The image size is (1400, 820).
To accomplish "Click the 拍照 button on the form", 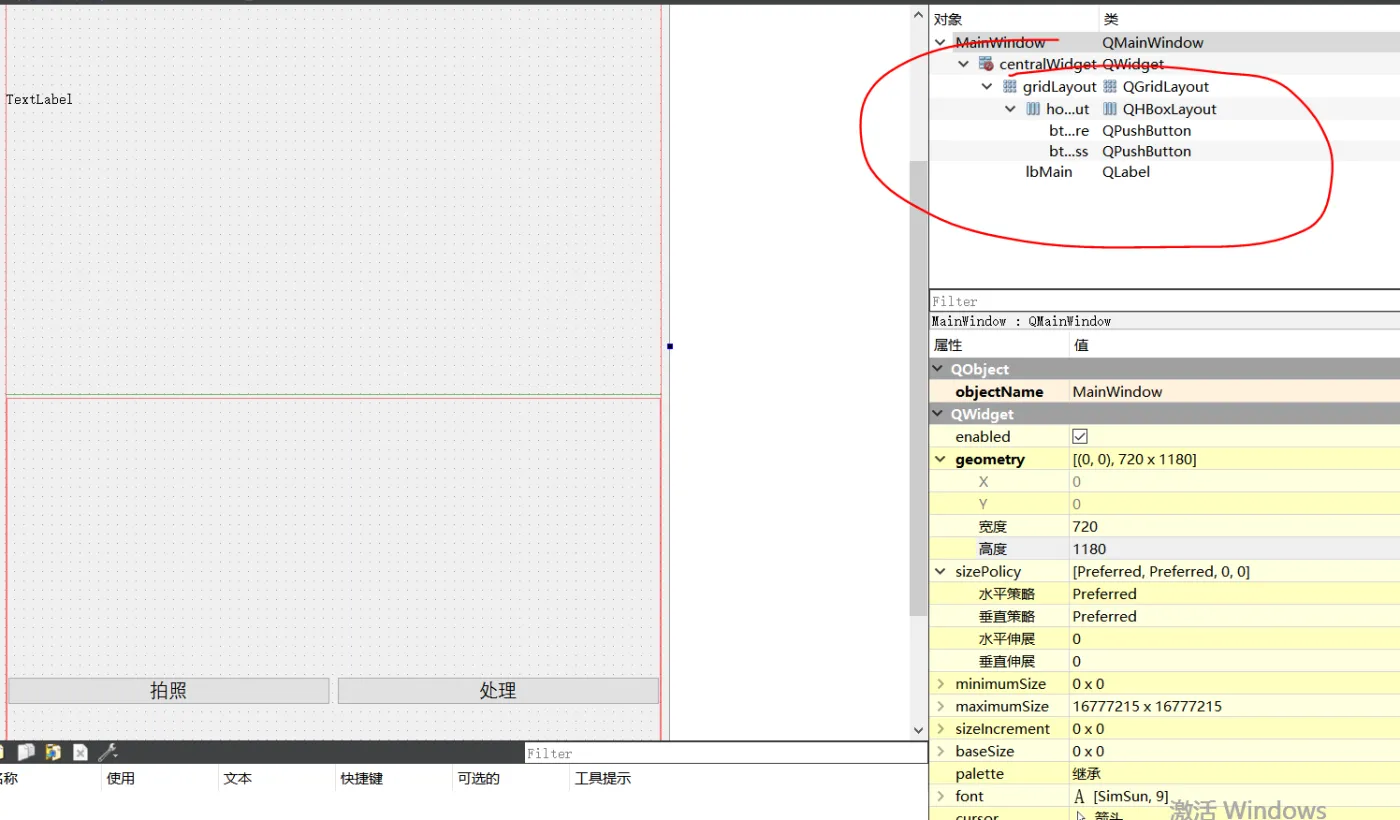I will [169, 691].
